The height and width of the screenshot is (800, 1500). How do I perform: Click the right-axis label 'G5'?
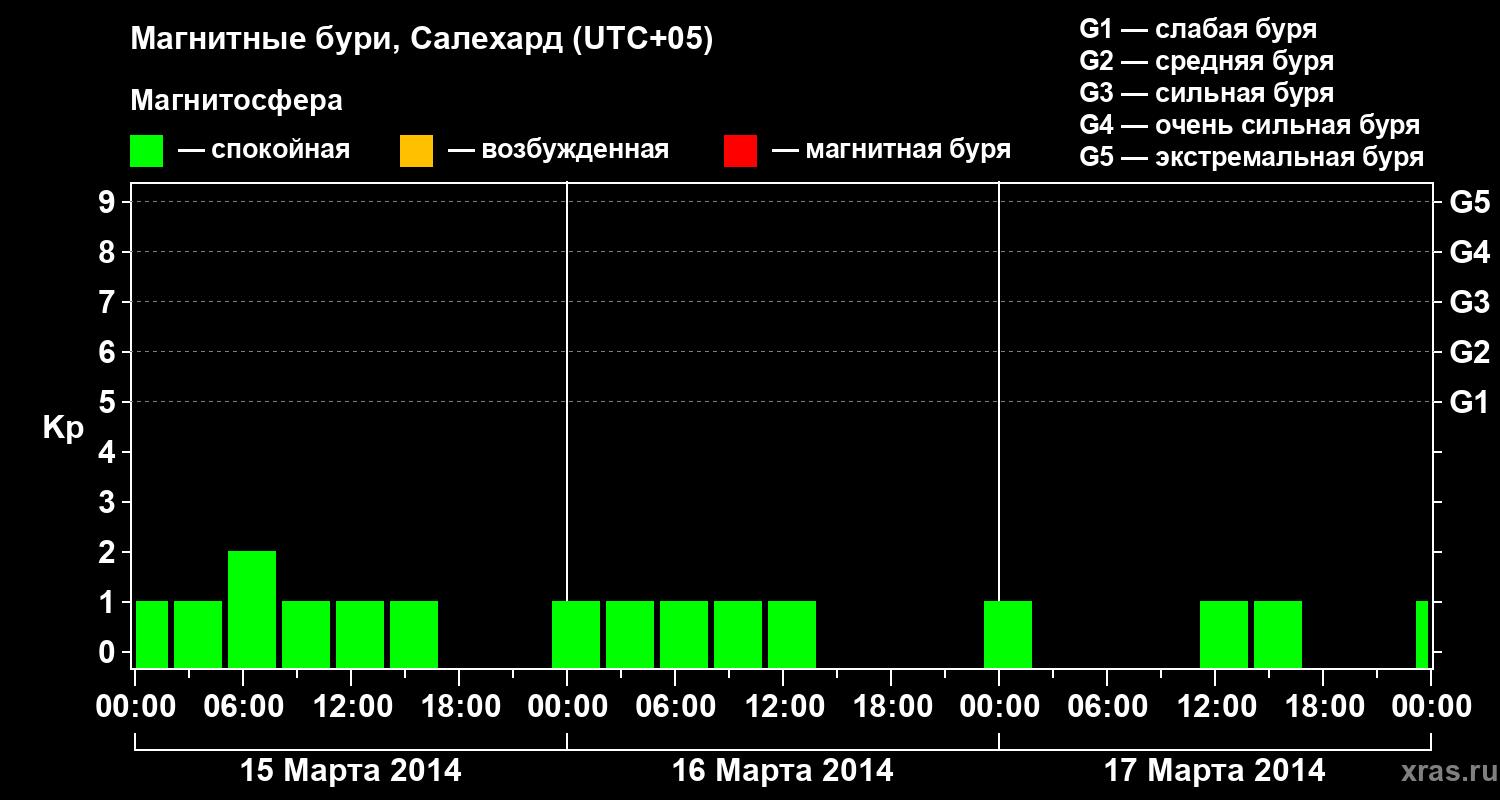1470,203
